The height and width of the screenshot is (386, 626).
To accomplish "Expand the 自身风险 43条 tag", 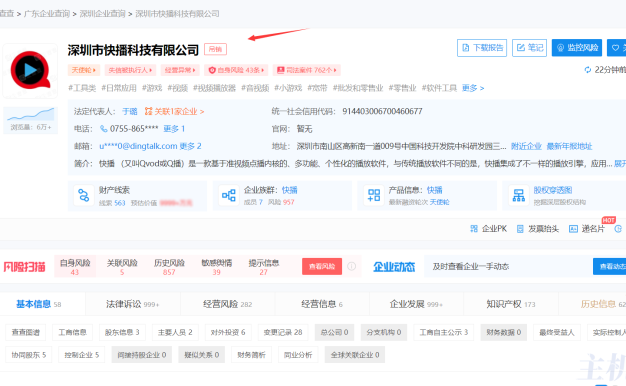I will click(x=236, y=70).
